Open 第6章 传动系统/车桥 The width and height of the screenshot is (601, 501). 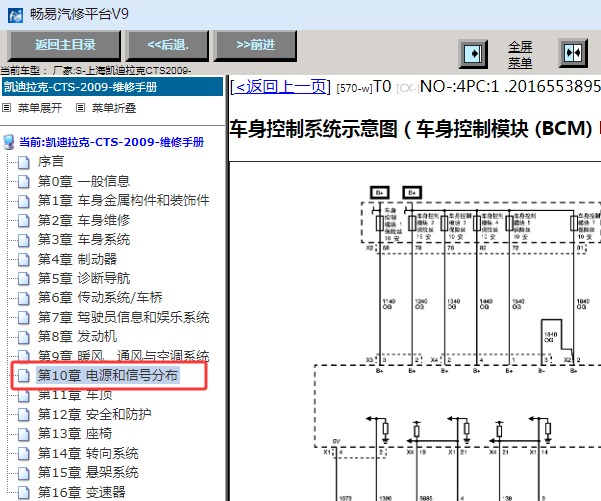(100, 297)
